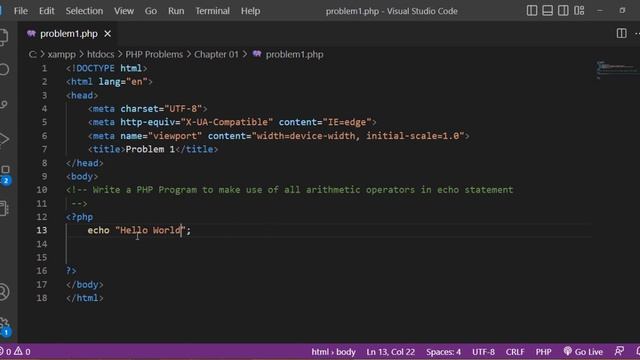
Task: Open the Selection menu
Action: point(84,11)
